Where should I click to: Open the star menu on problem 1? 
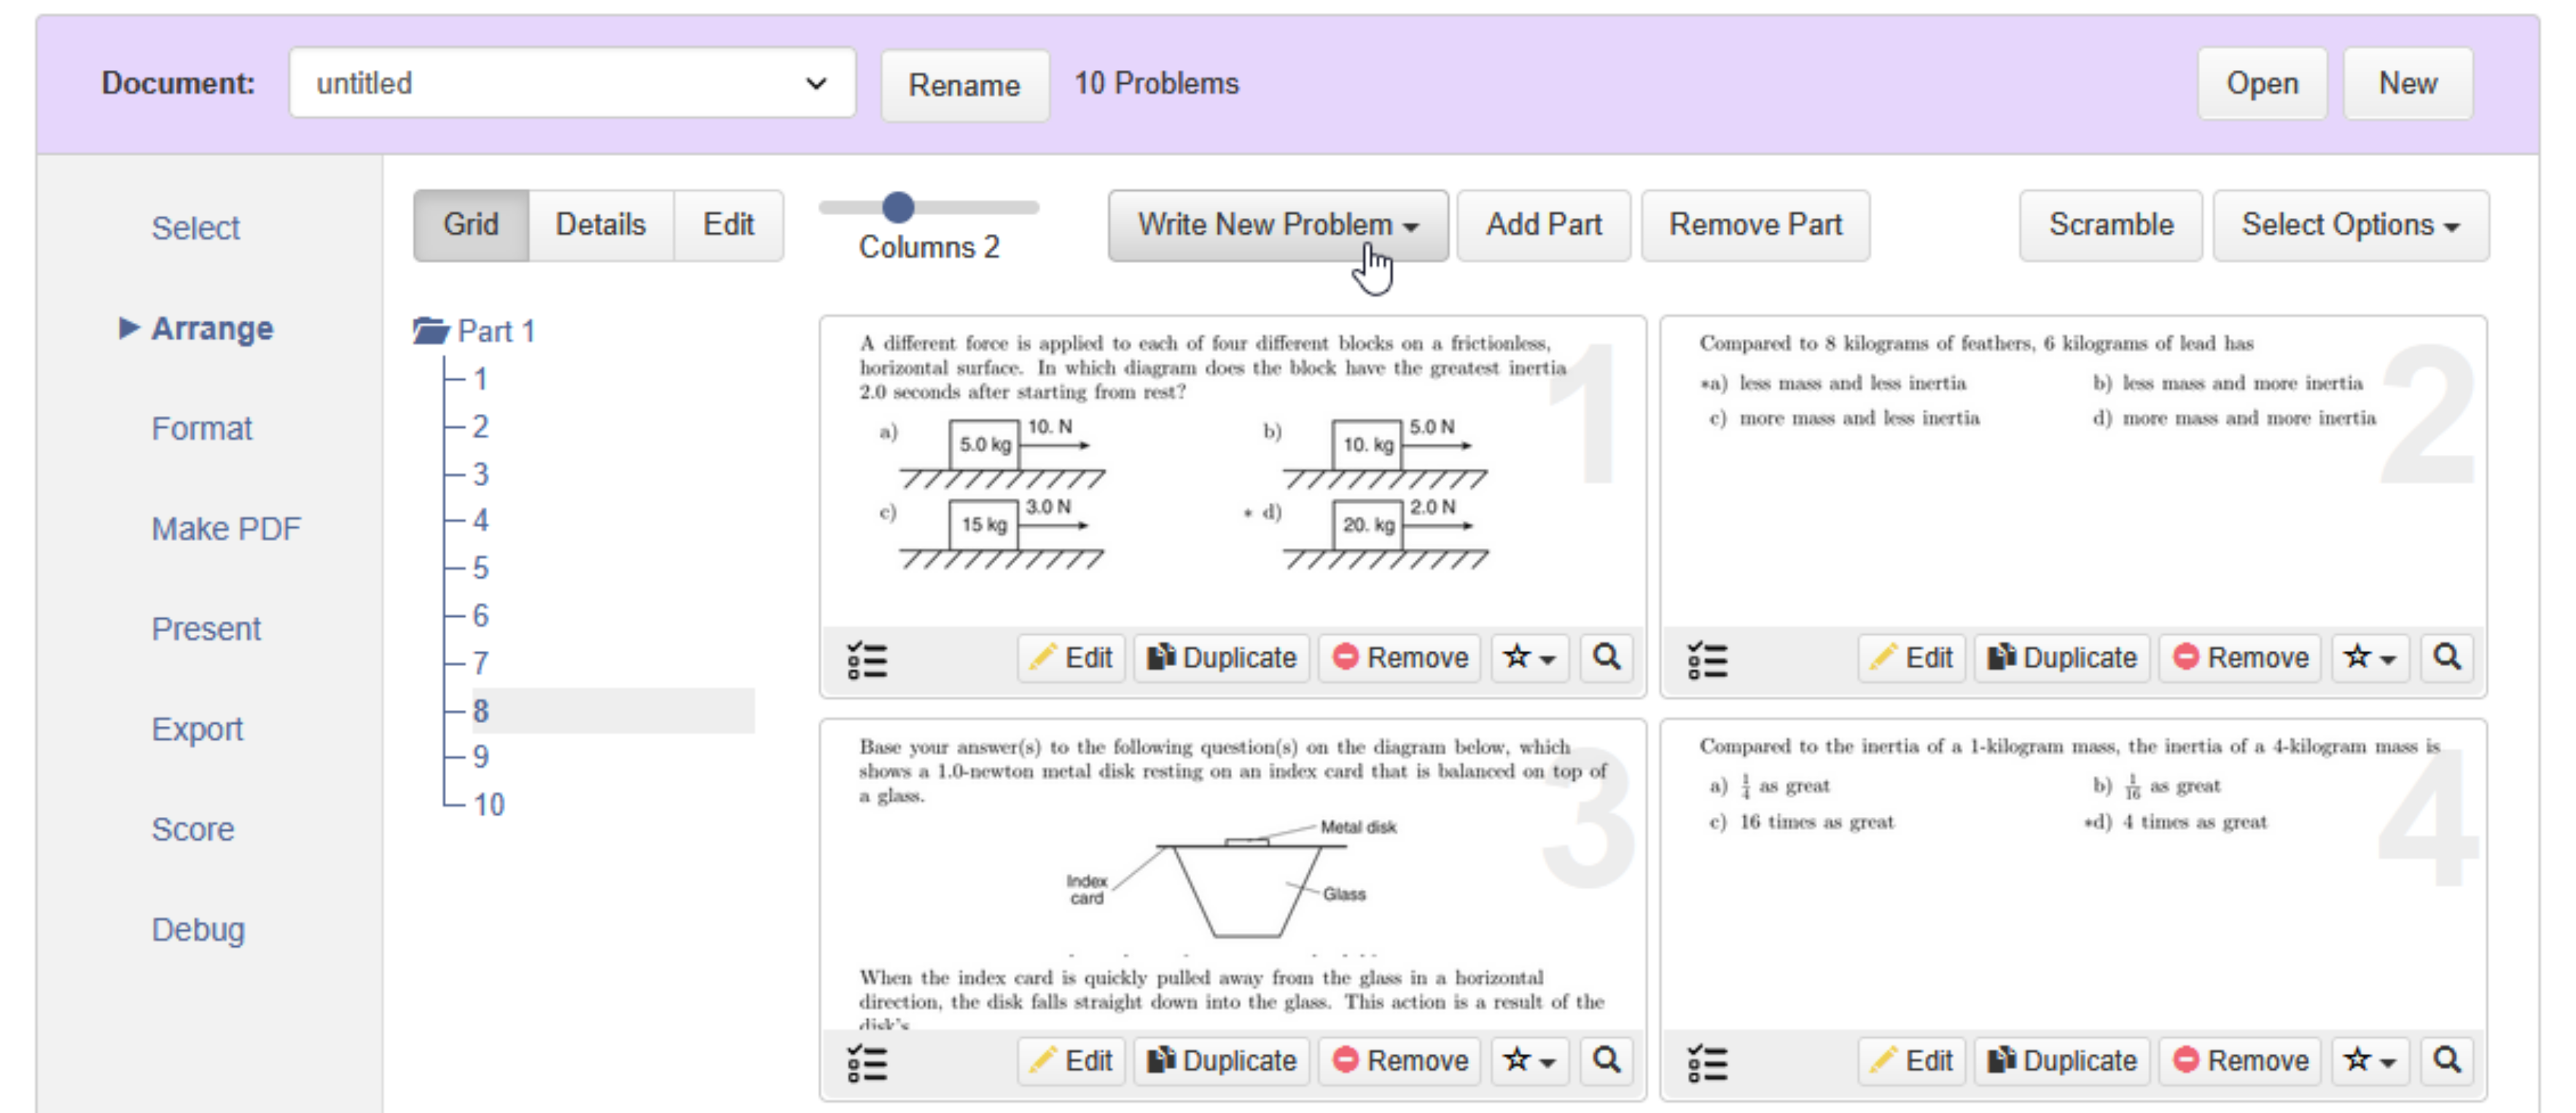coord(1529,658)
